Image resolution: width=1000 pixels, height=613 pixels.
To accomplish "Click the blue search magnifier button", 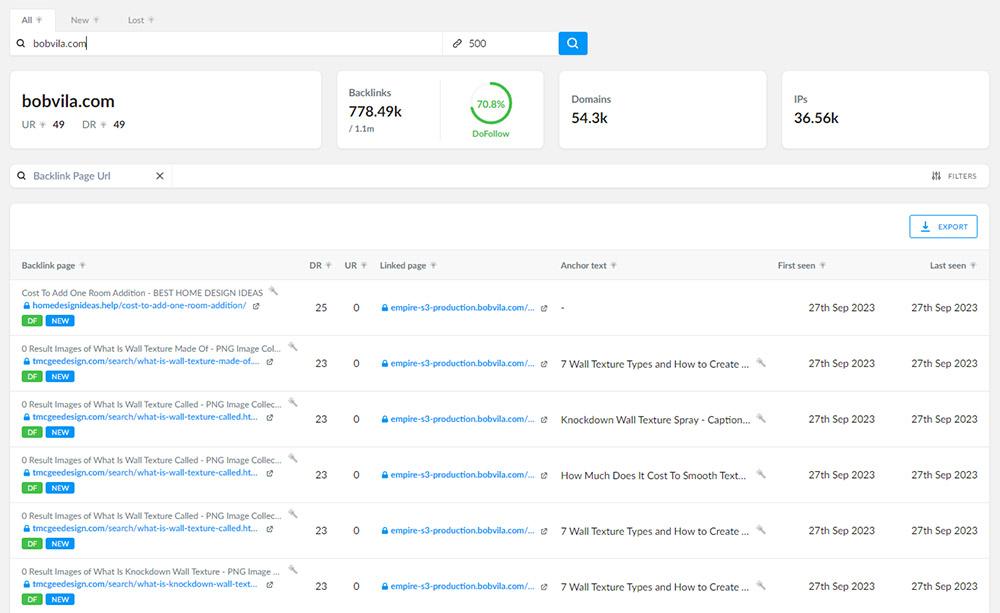I will (573, 43).
